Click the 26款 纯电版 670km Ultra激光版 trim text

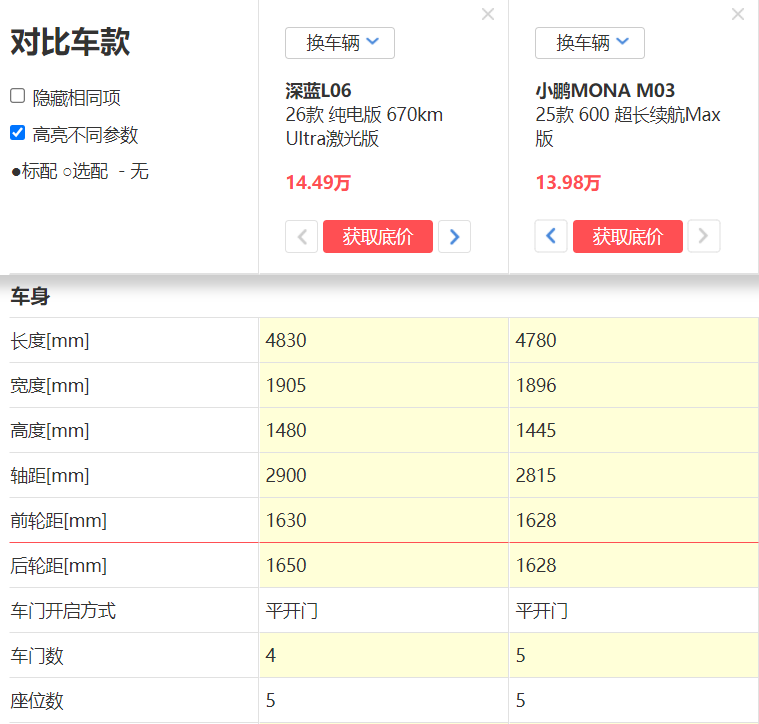point(364,127)
